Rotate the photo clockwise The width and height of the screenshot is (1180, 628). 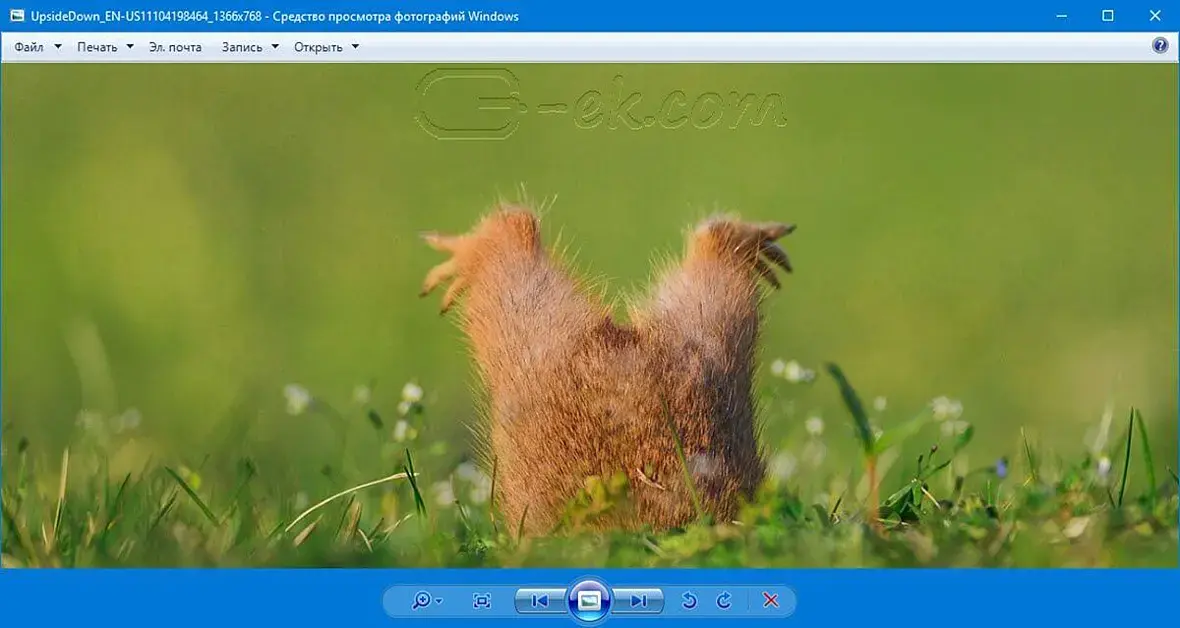(x=724, y=600)
